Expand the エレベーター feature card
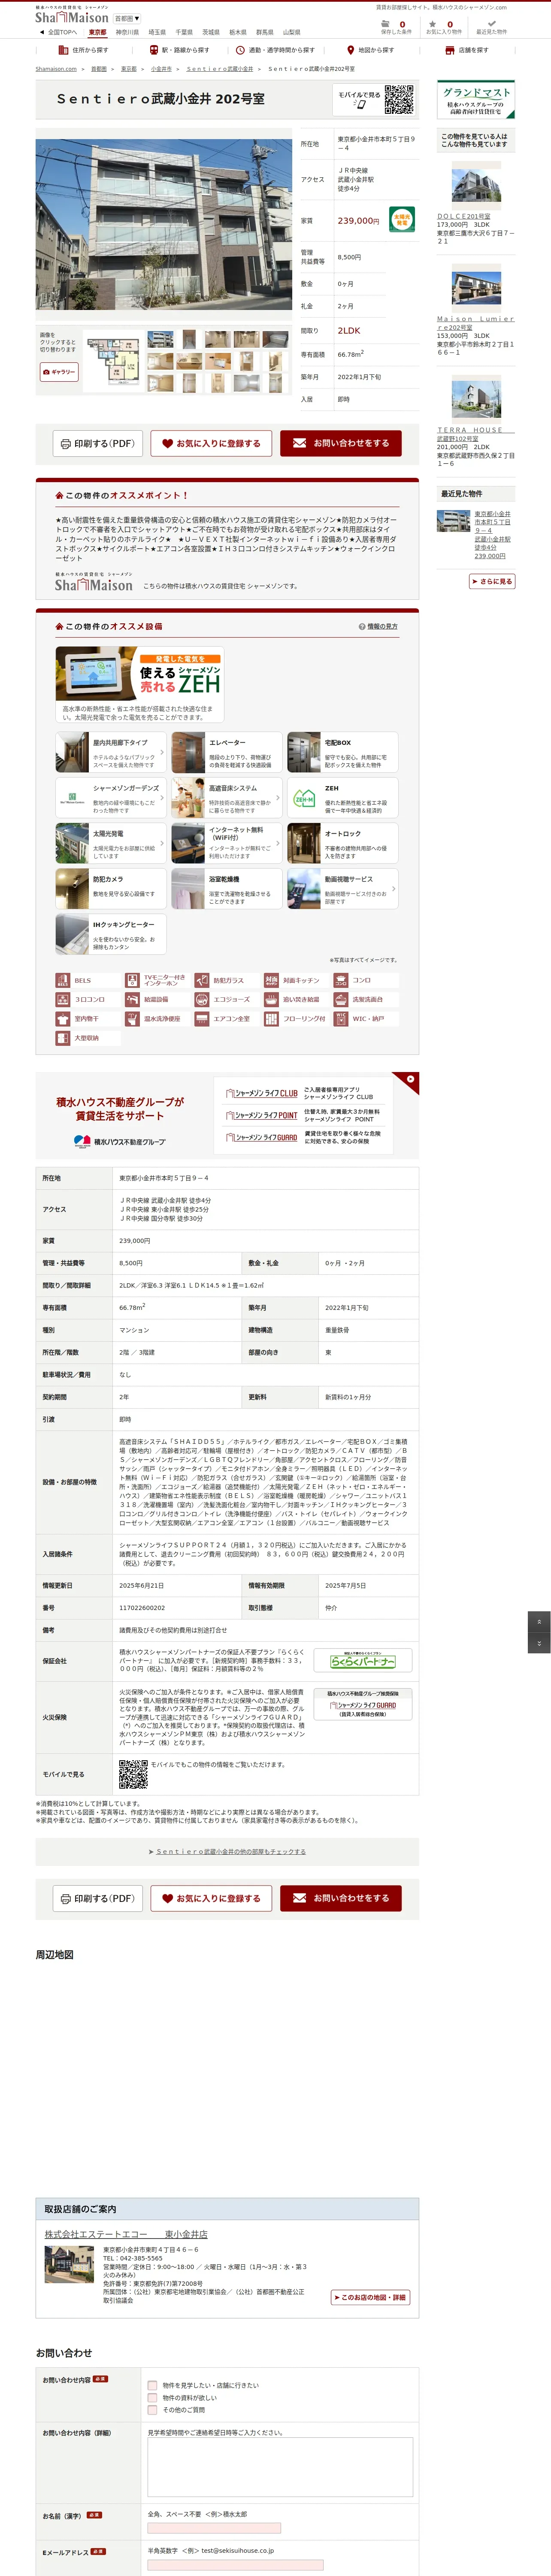551x2576 pixels. (226, 752)
